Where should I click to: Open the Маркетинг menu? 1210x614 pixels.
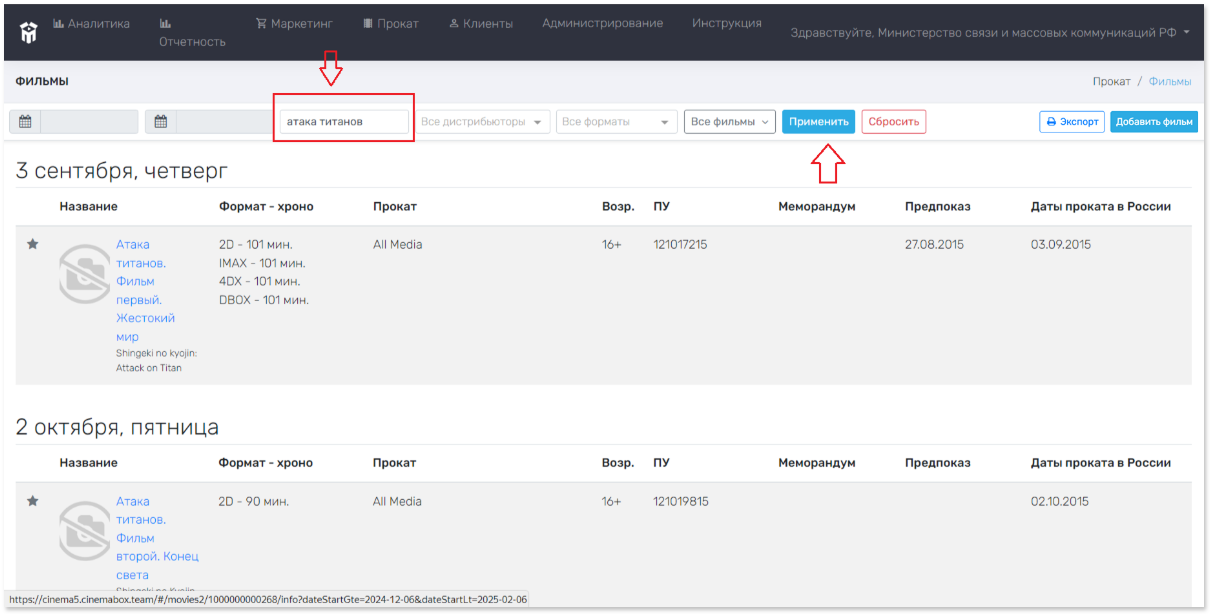click(x=294, y=23)
